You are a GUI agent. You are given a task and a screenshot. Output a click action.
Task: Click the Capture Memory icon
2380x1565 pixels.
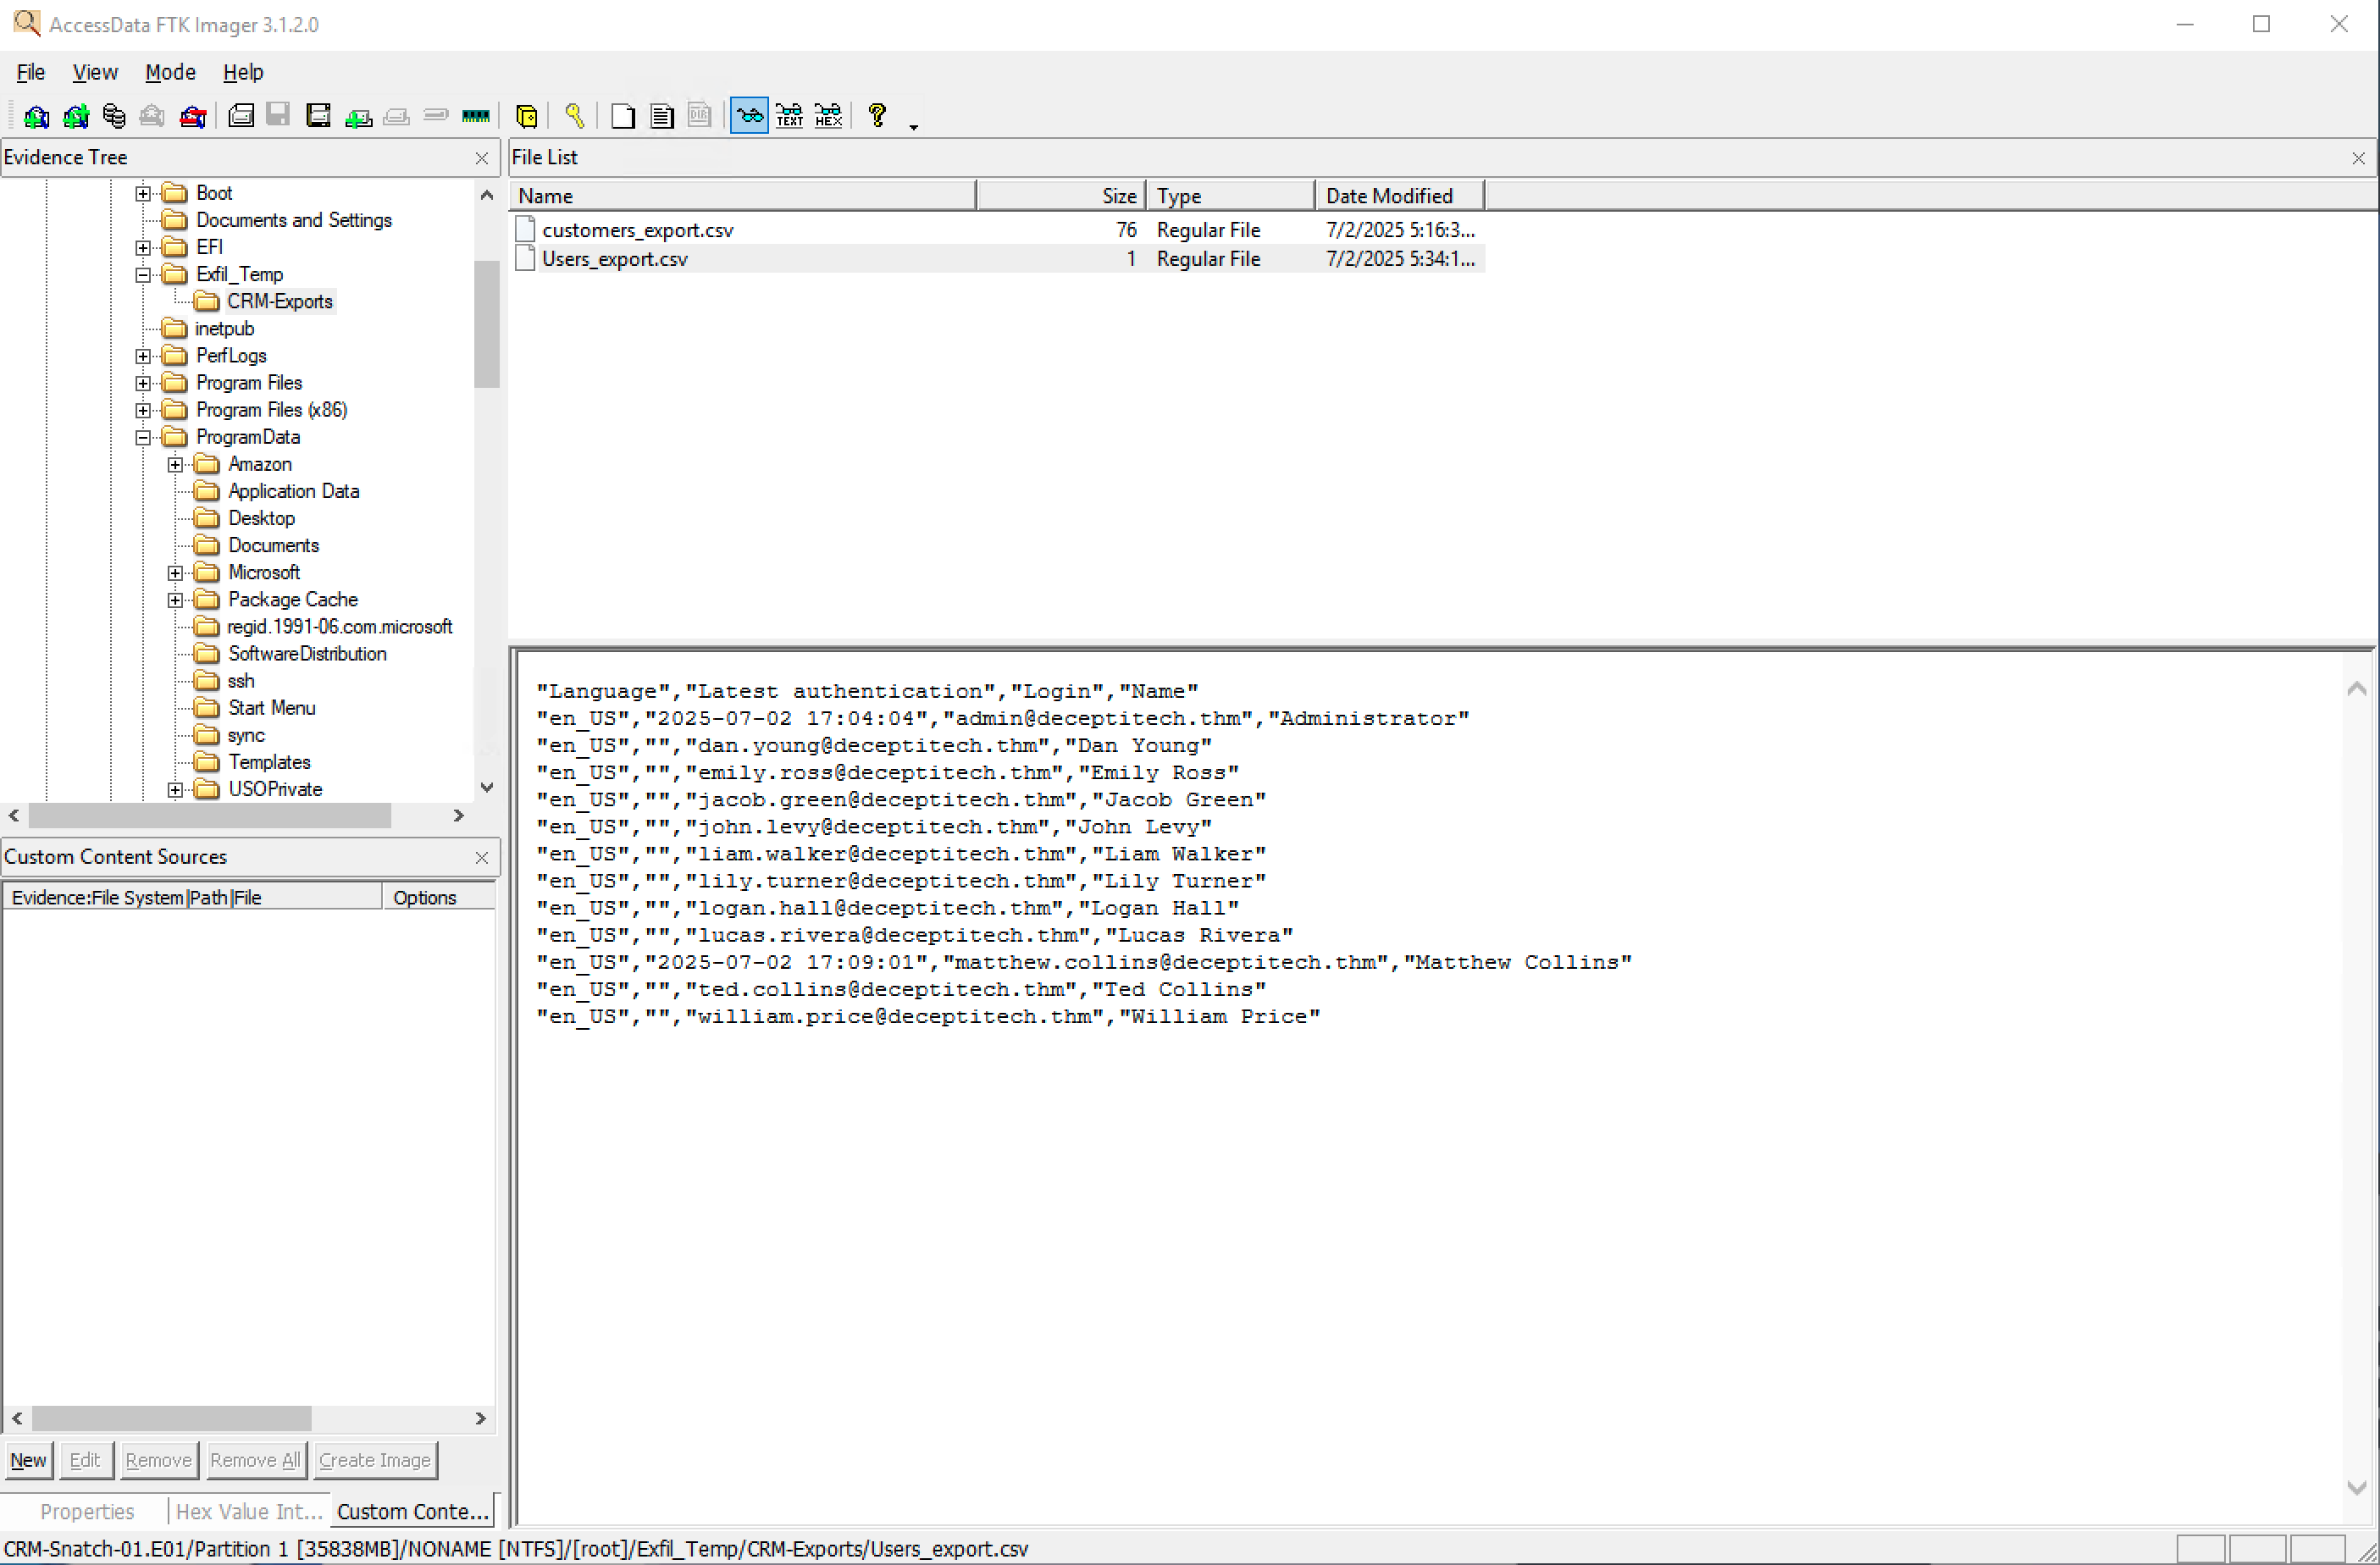476,115
